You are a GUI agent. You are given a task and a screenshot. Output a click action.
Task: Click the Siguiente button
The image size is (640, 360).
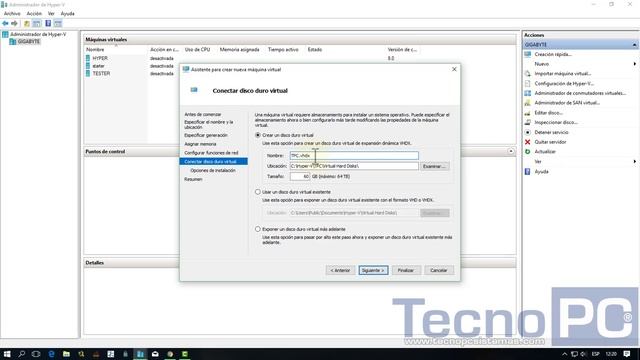pyautogui.click(x=373, y=270)
